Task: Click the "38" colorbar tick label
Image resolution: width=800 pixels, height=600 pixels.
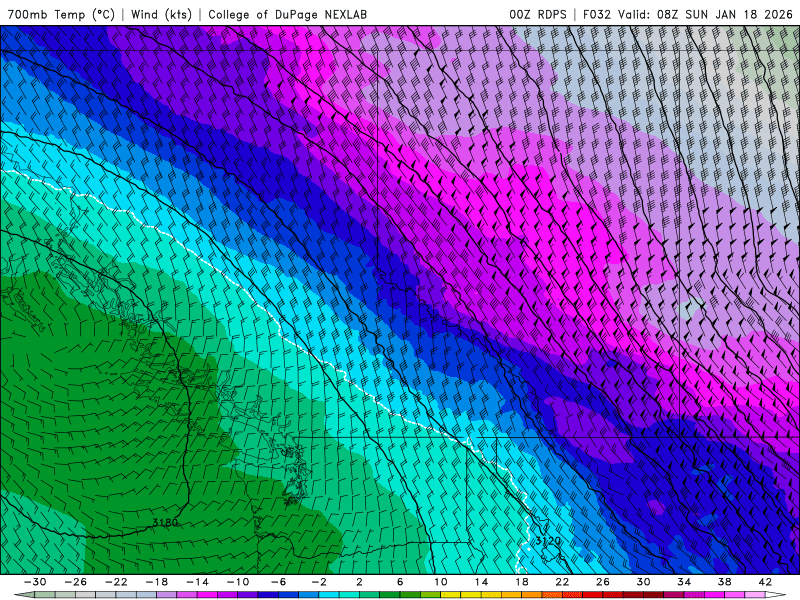Action: 724,582
